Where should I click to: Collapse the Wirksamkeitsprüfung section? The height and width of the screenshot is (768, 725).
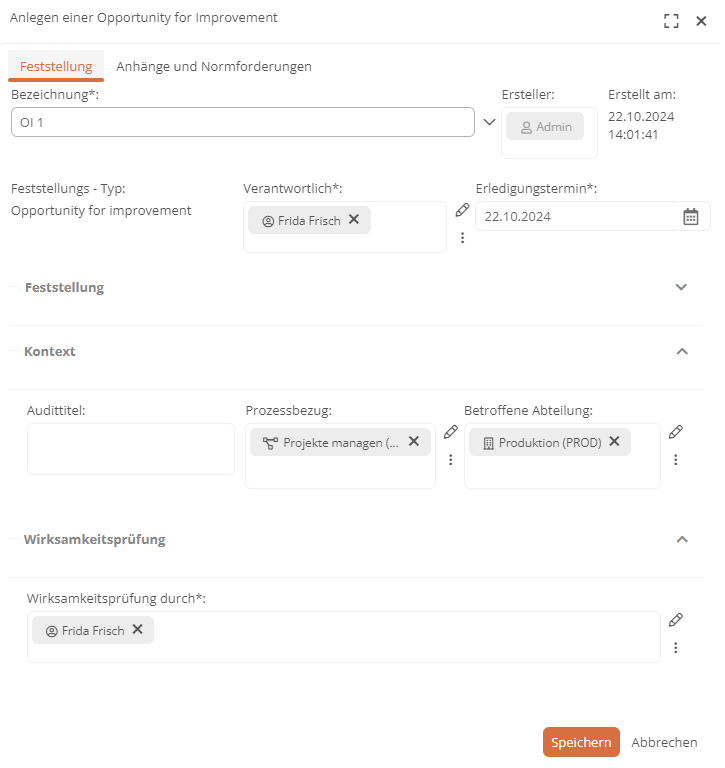pos(682,539)
